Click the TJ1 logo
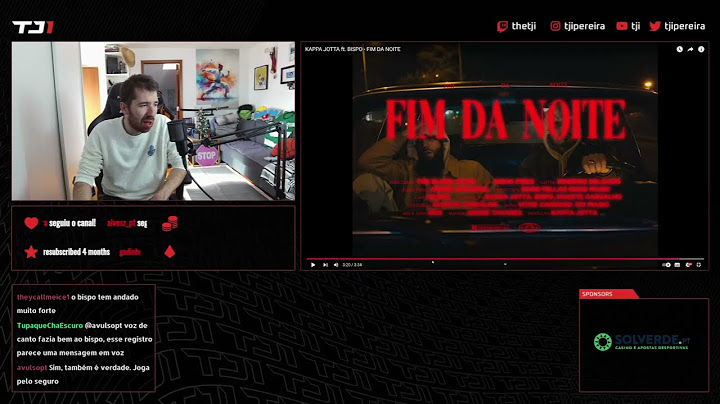Viewport: 720px width, 404px height. pyautogui.click(x=33, y=28)
